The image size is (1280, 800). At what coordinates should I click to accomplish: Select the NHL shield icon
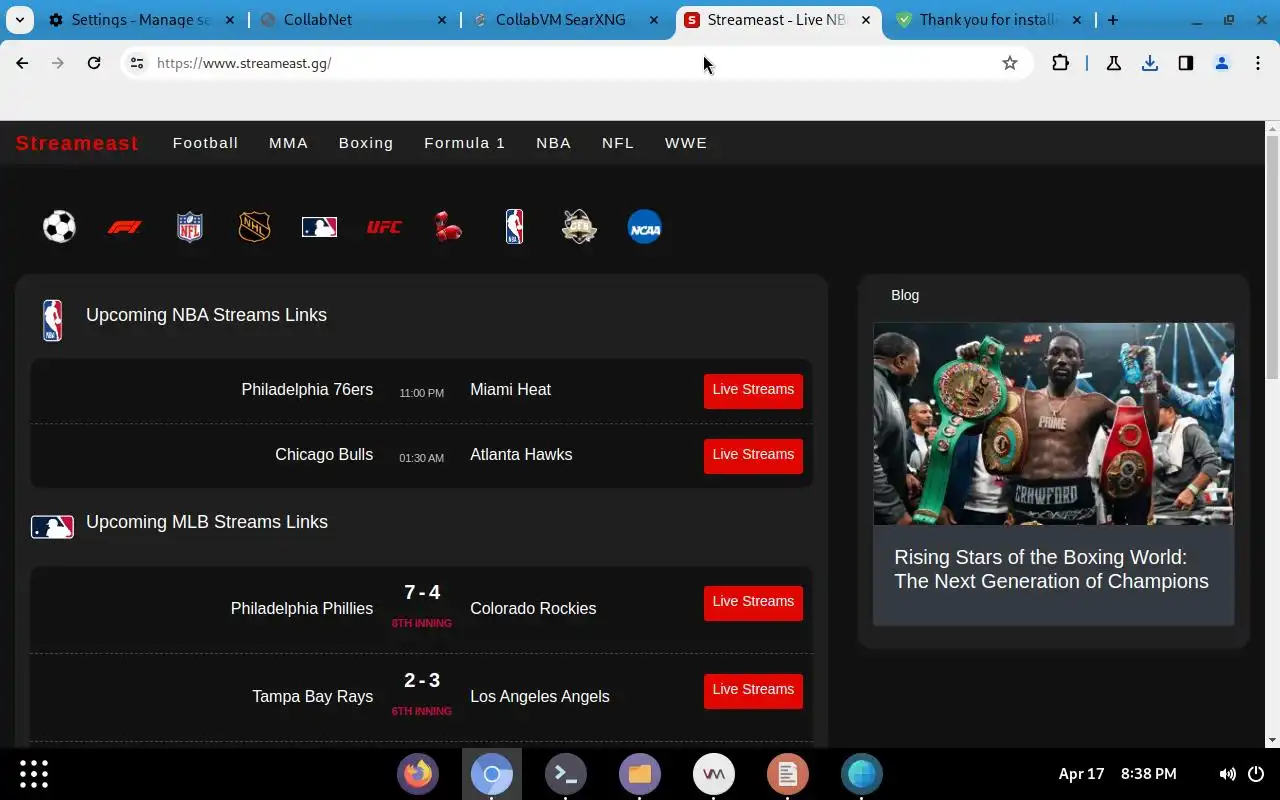tap(254, 227)
